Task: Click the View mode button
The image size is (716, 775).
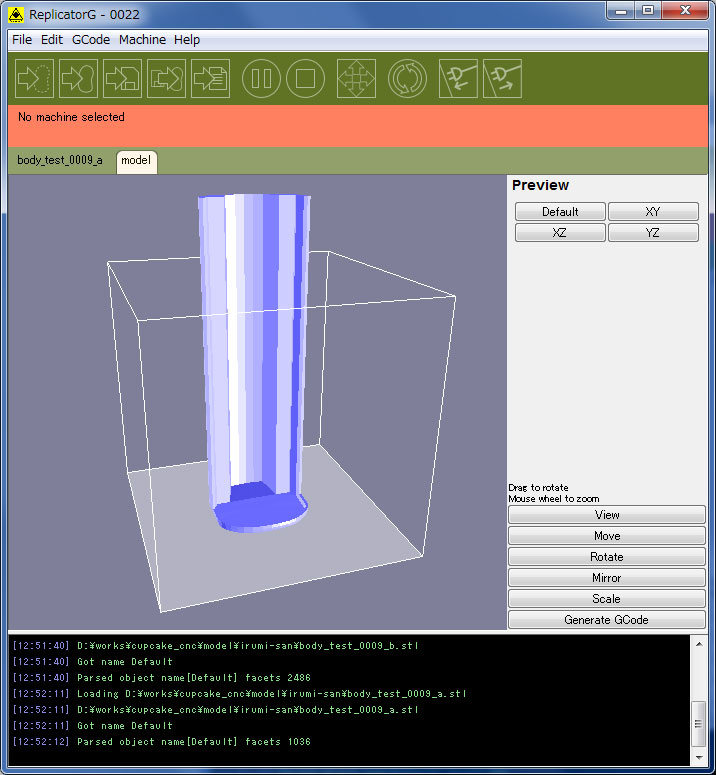Action: coord(607,515)
